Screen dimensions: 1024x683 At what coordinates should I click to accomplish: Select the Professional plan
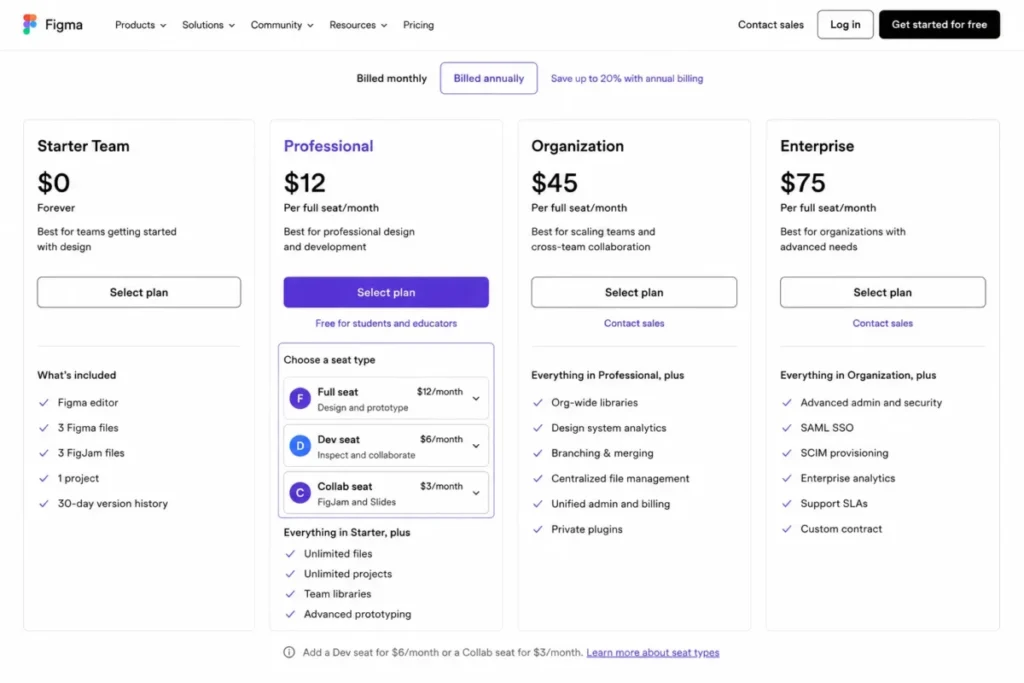386,293
